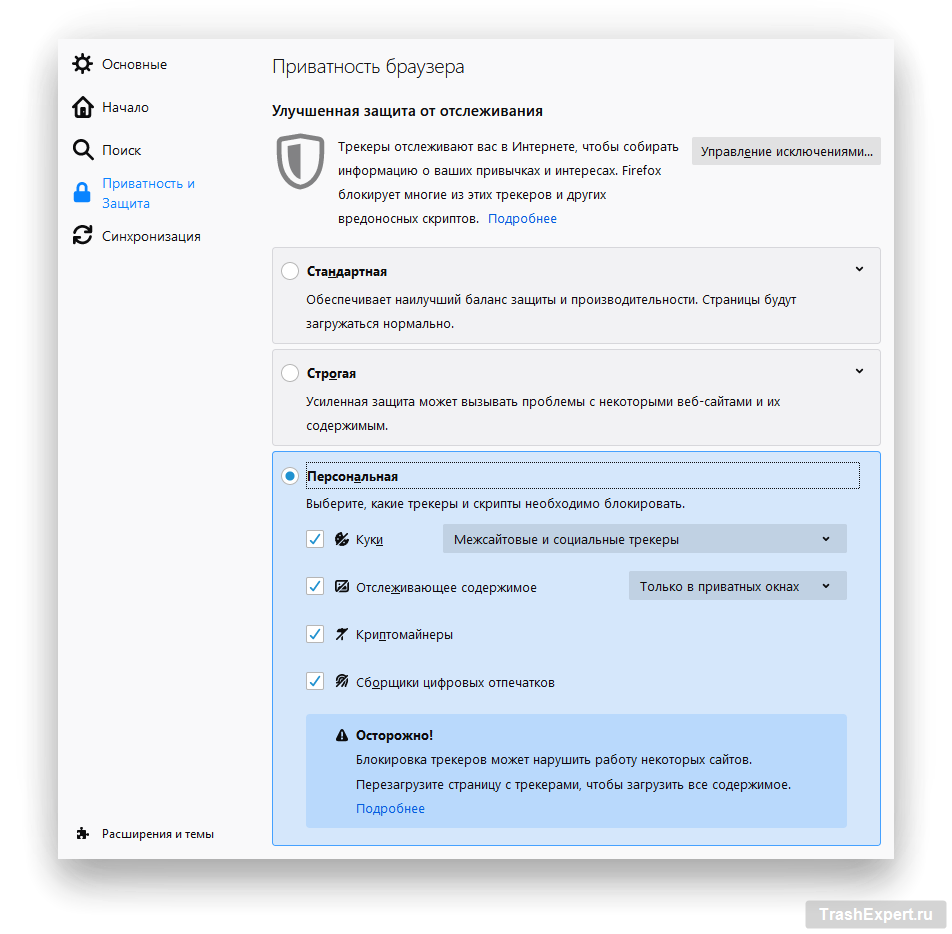Click the Управление исключениями button

pos(786,151)
